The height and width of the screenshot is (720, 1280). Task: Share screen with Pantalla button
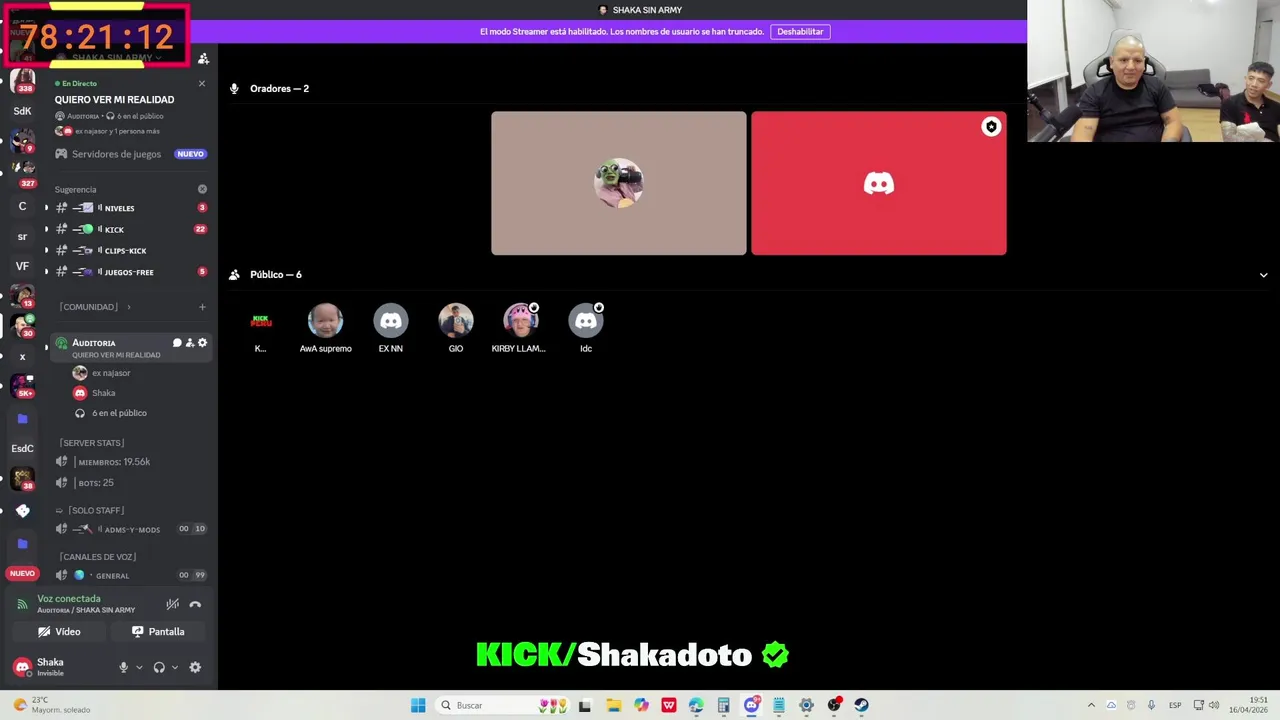[x=158, y=632]
